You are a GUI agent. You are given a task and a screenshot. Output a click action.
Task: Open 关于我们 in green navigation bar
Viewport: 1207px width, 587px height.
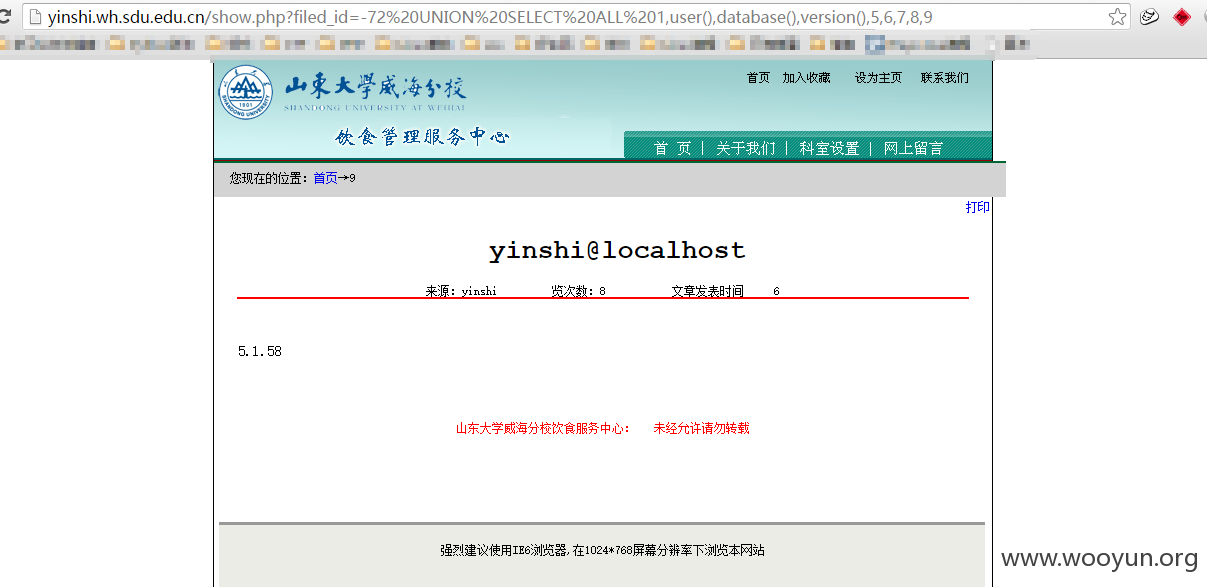[745, 148]
